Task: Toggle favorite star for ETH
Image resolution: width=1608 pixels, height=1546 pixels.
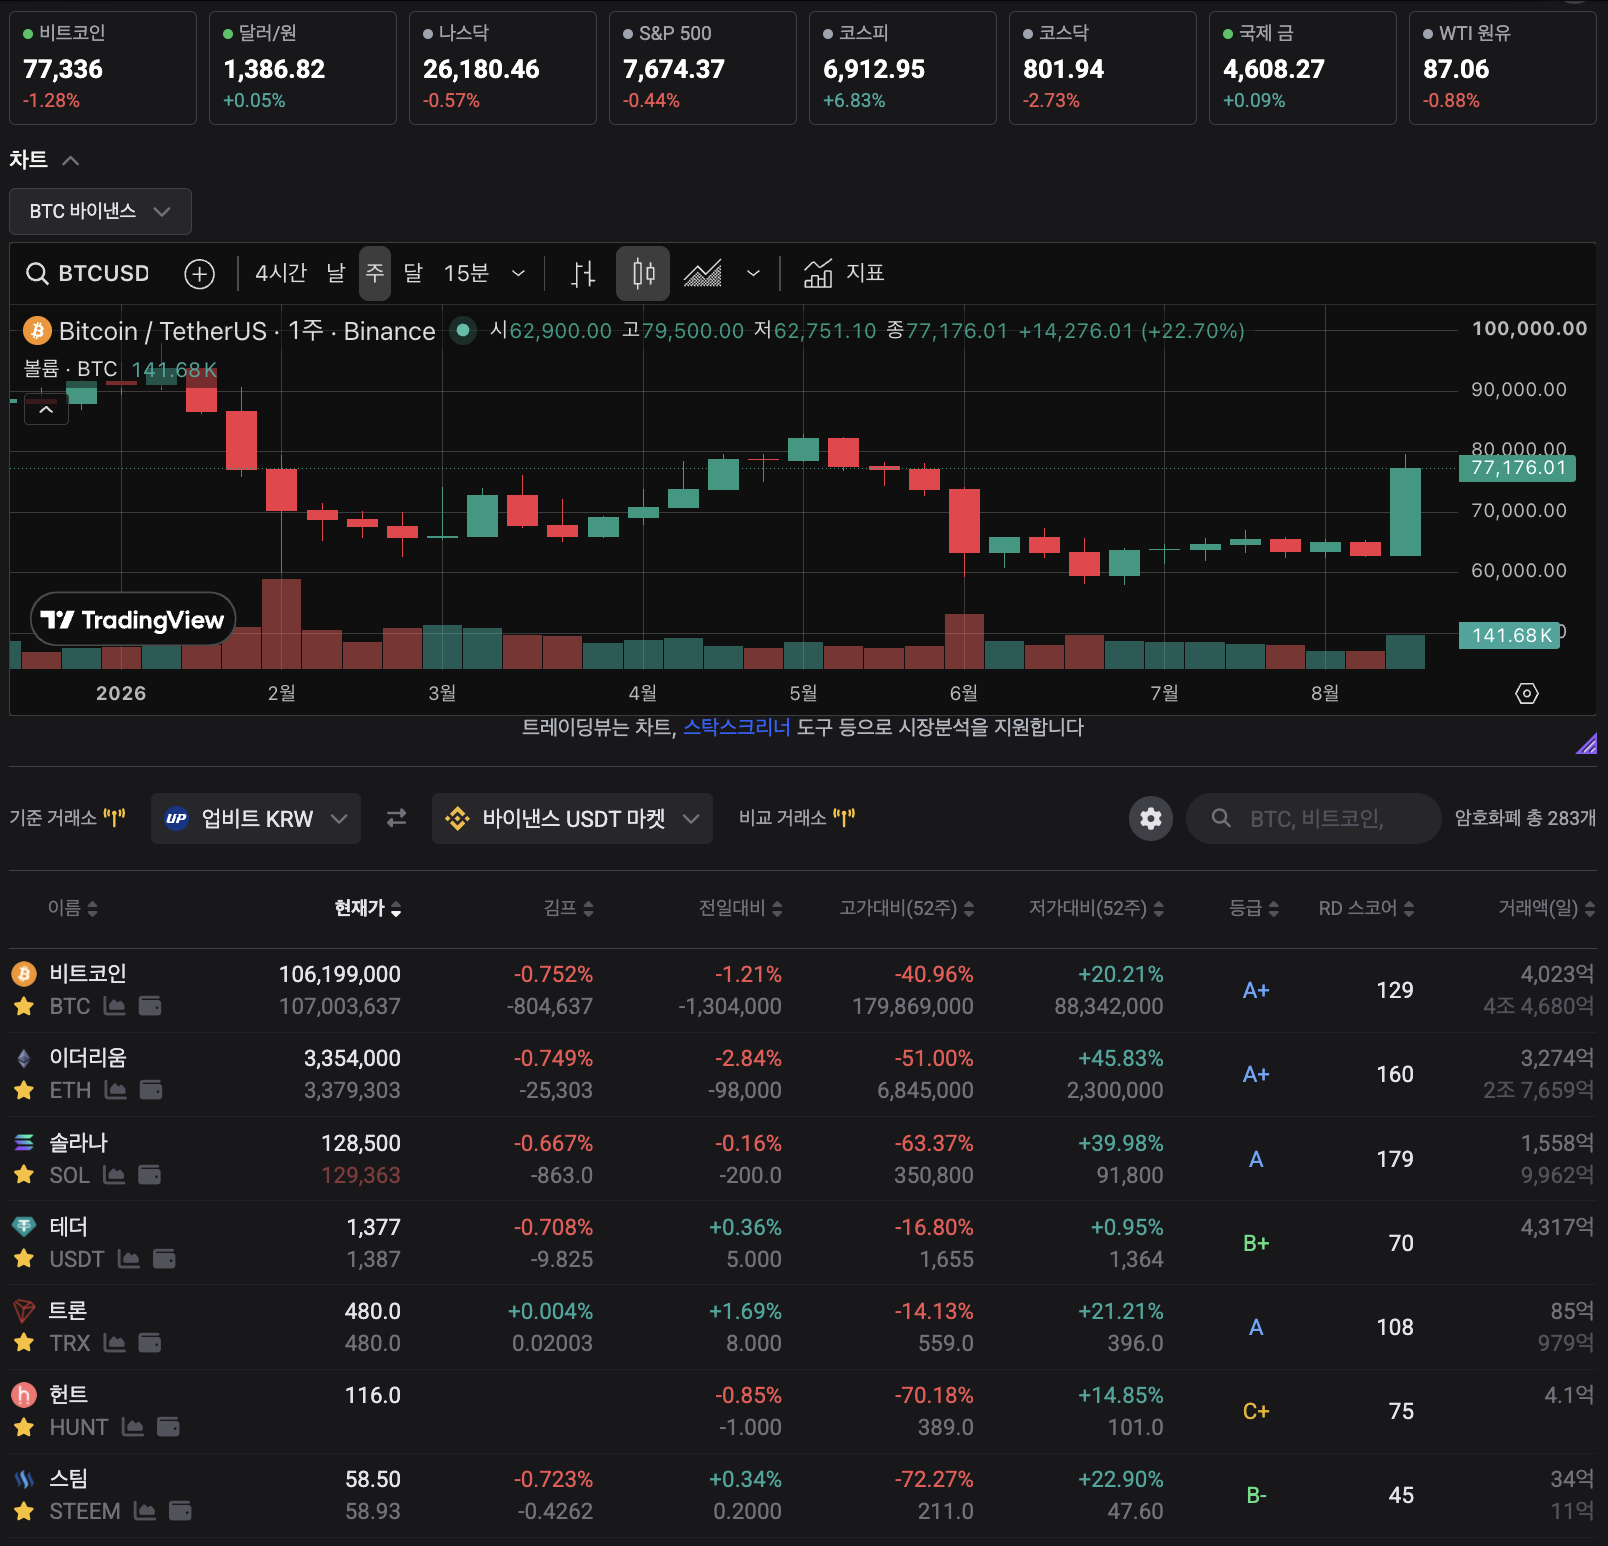Action: pos(24,1090)
